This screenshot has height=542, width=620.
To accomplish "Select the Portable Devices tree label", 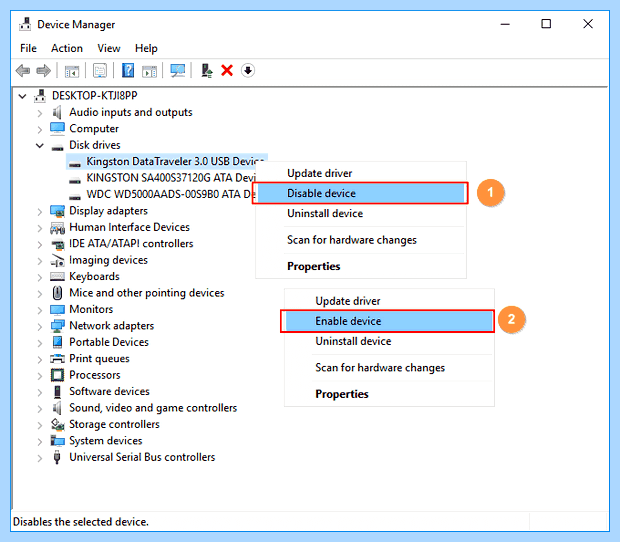I will point(109,342).
